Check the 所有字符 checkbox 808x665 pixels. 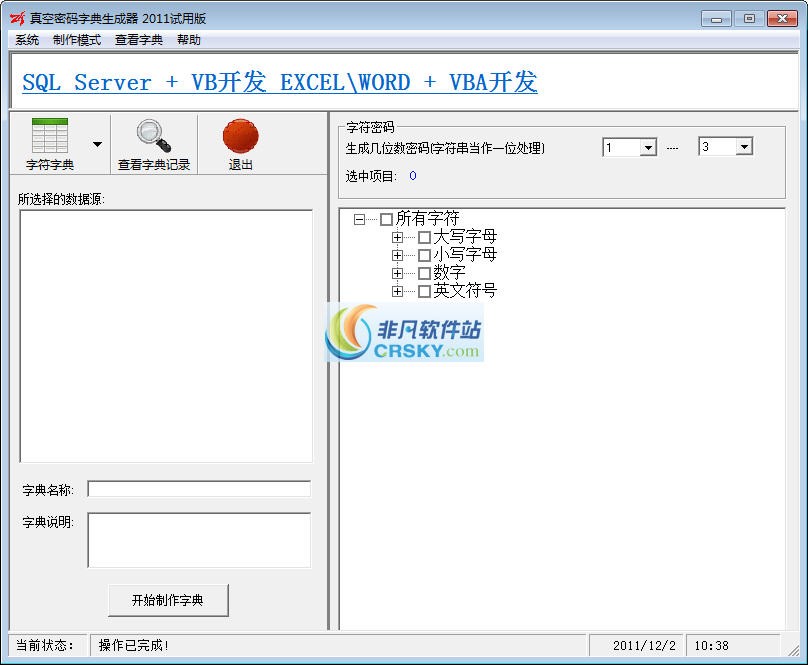(386, 220)
